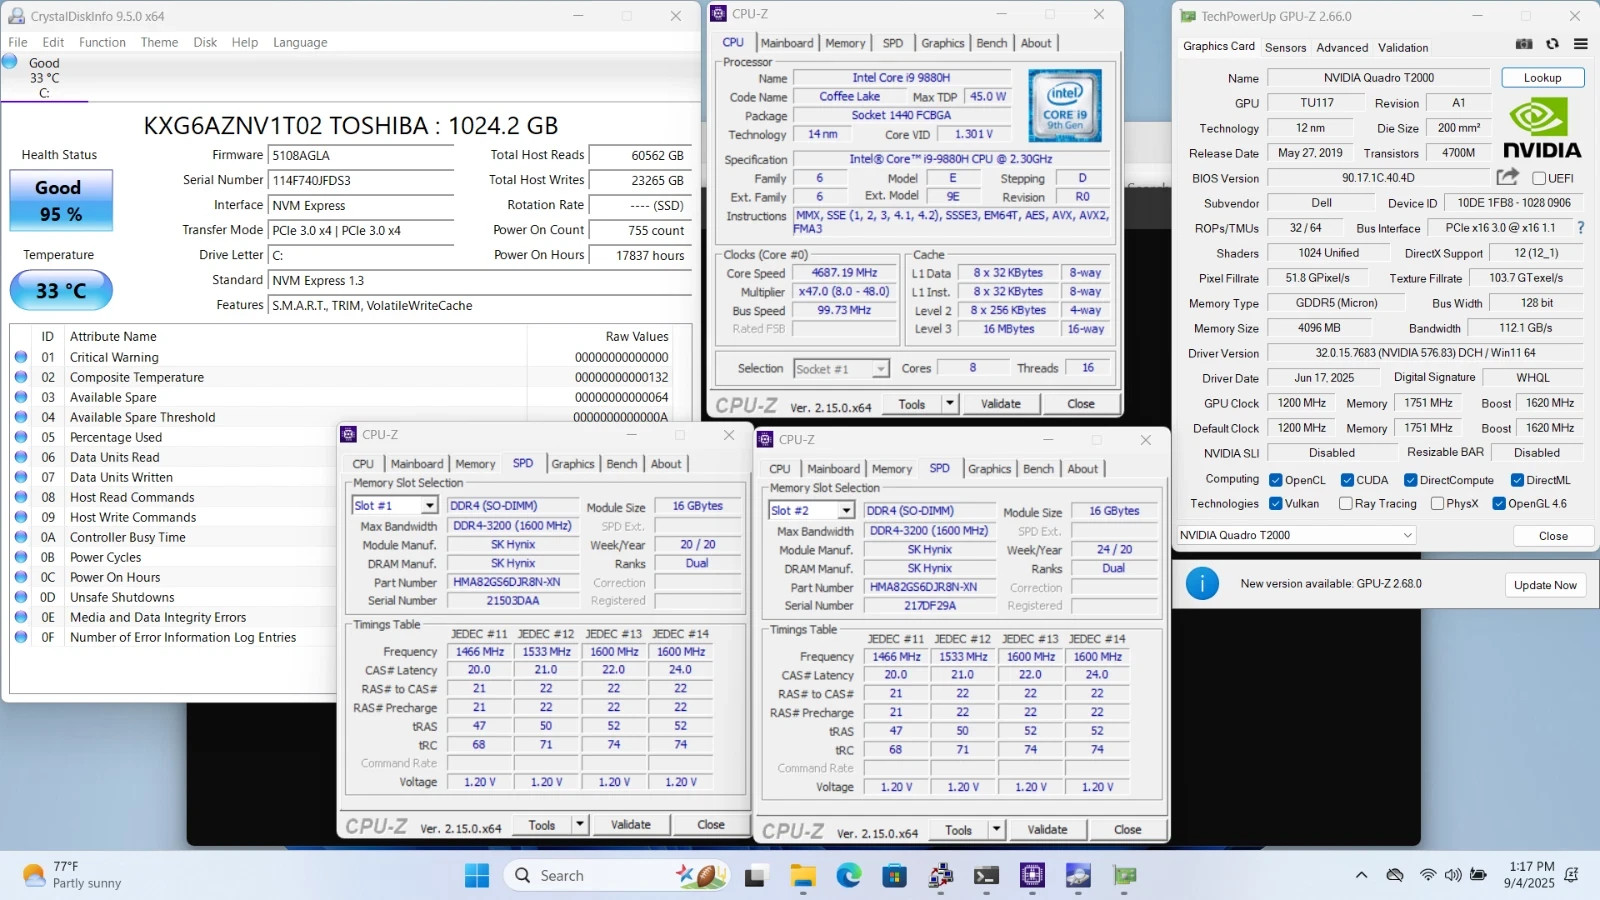Click the GPU-Z refresh icon
This screenshot has width=1600, height=900.
1552,44
